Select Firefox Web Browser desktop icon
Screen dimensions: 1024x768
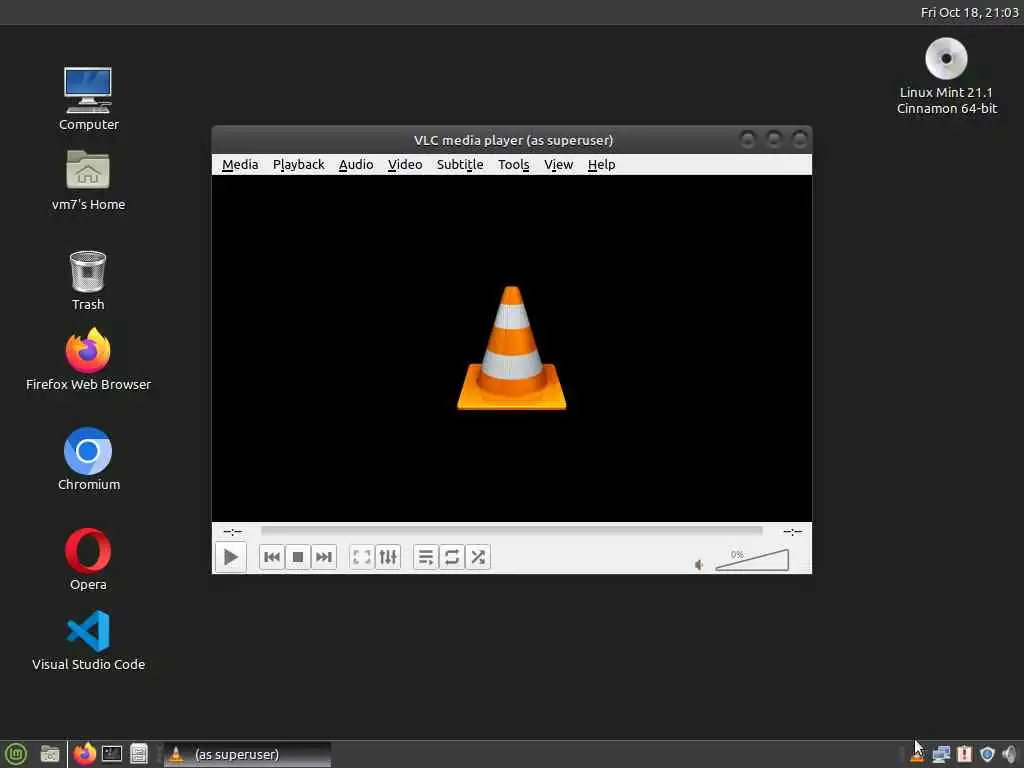(x=88, y=359)
